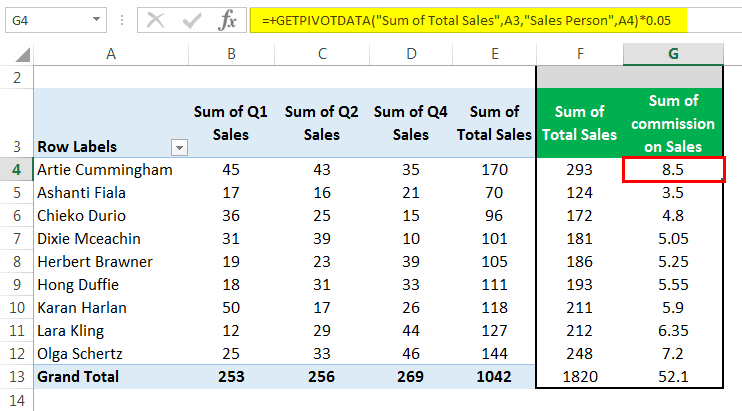Select cell G4 showing 8.5

pyautogui.click(x=673, y=169)
